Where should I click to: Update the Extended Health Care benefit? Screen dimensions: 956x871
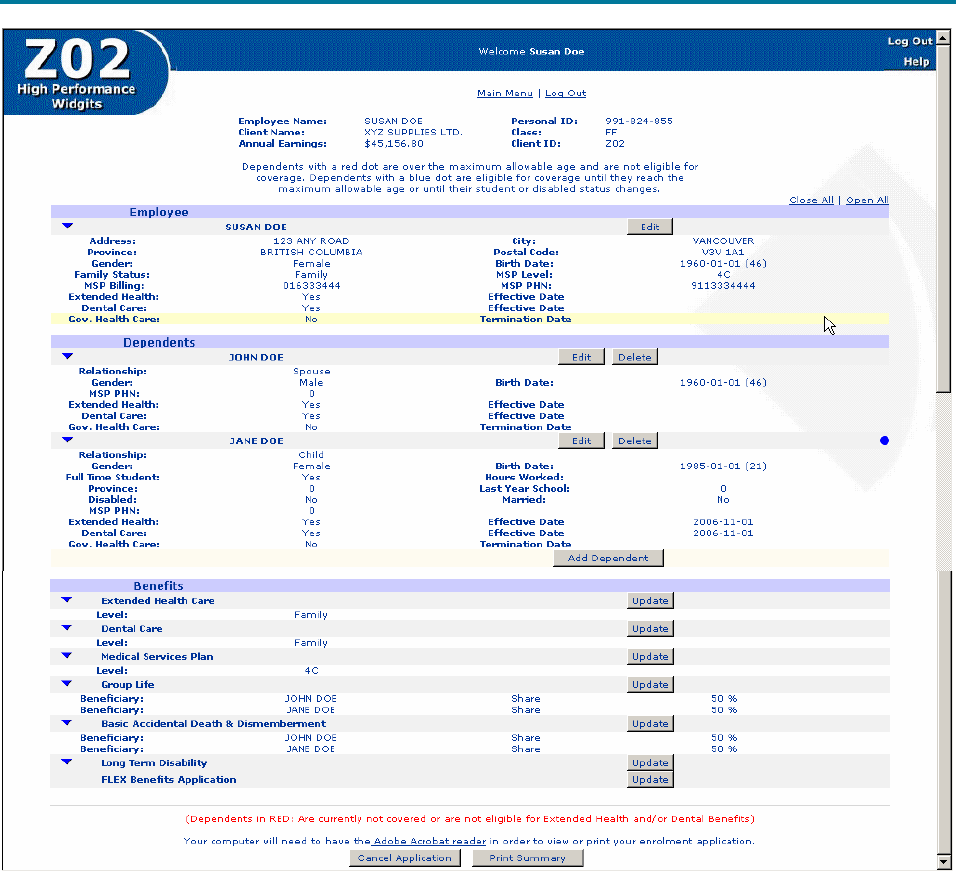[x=650, y=600]
